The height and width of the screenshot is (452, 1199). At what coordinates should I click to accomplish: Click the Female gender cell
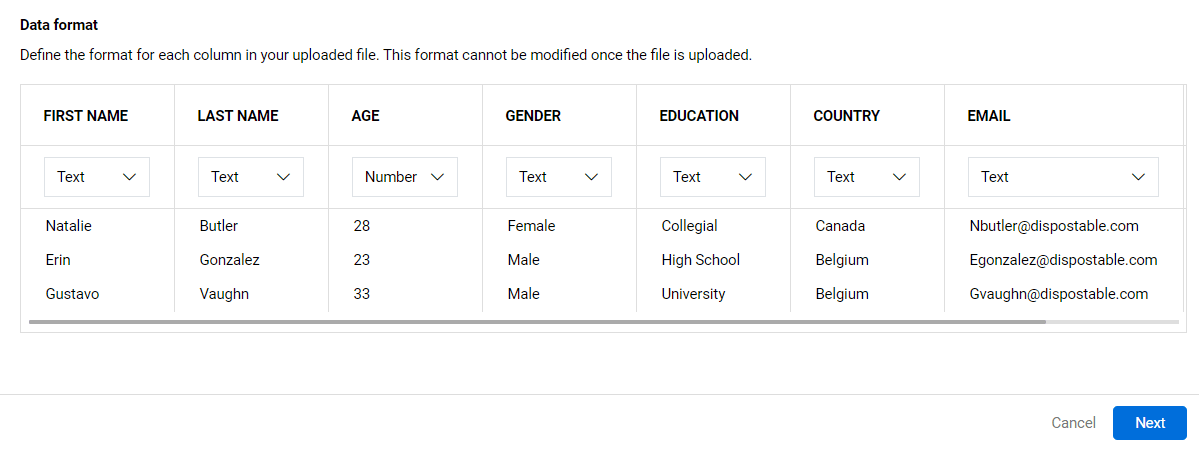tap(531, 226)
